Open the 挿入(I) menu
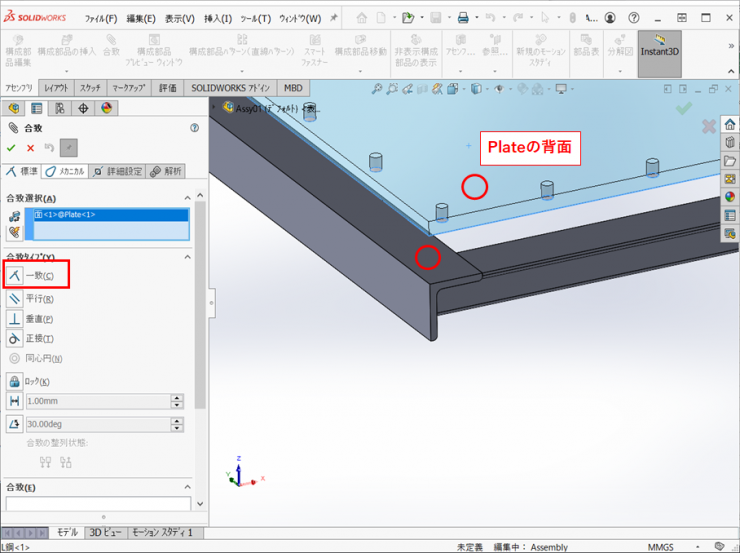The width and height of the screenshot is (740, 553). point(218,18)
